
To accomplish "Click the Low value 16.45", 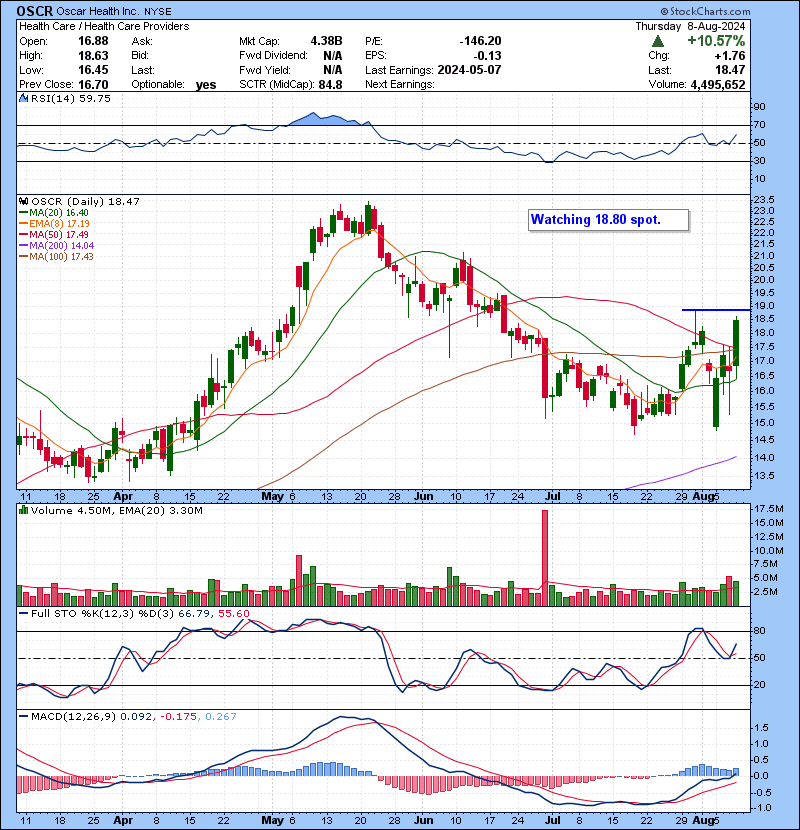I will tap(93, 70).
